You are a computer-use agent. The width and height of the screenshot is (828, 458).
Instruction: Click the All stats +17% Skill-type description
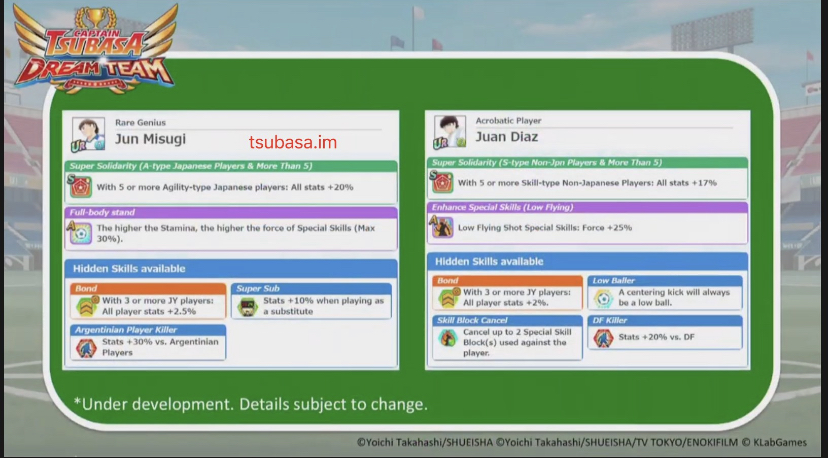[587, 183]
